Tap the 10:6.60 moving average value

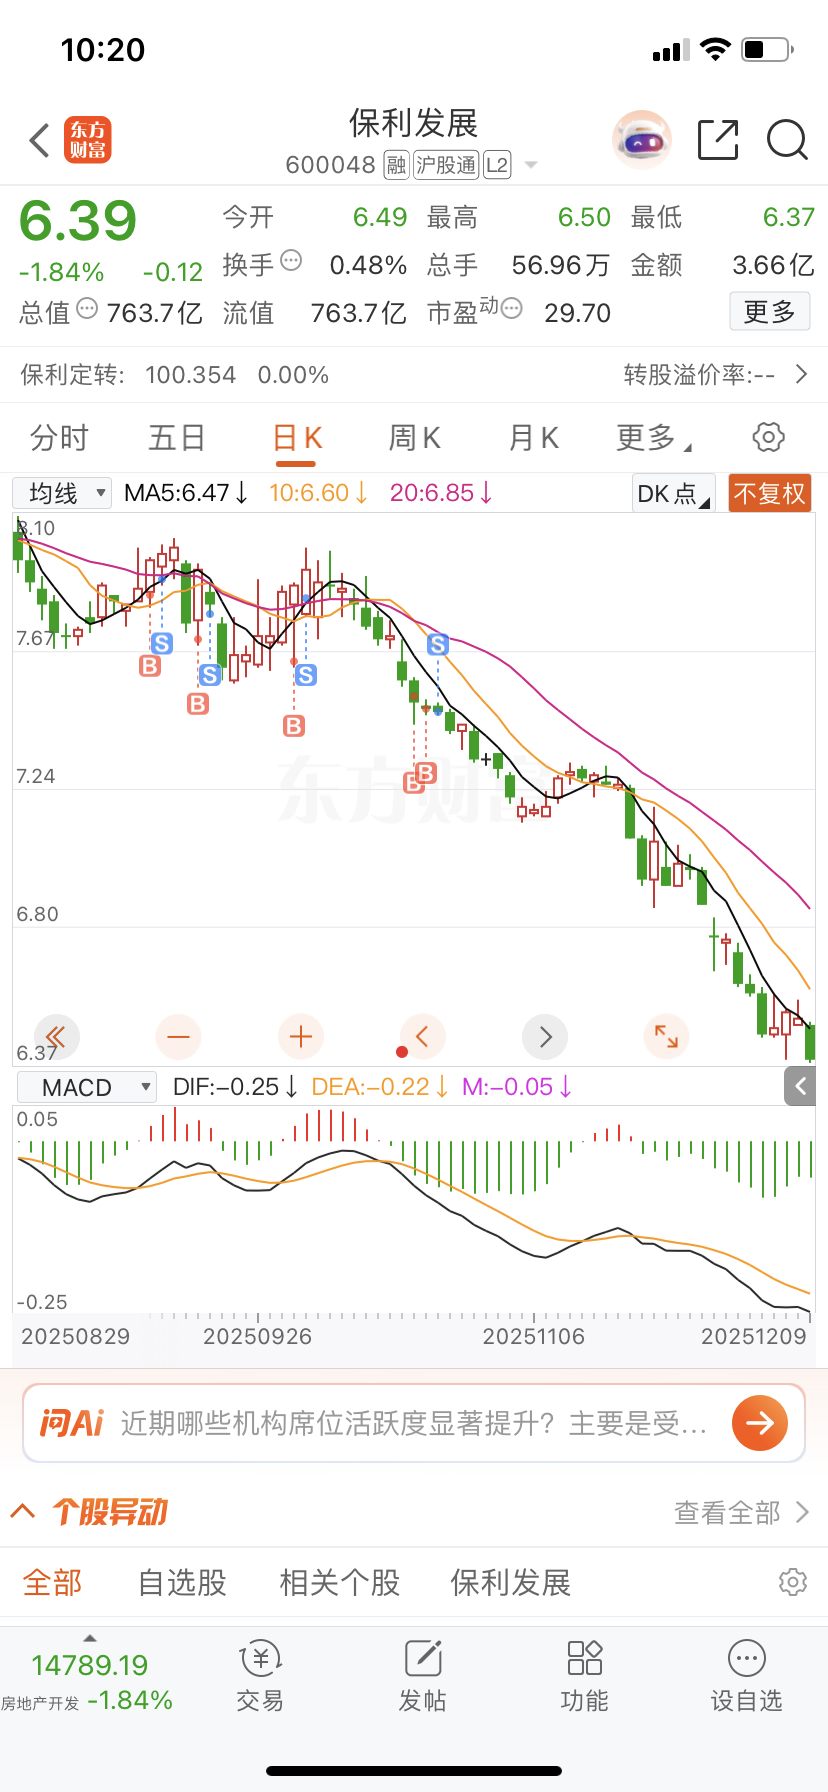coord(318,493)
